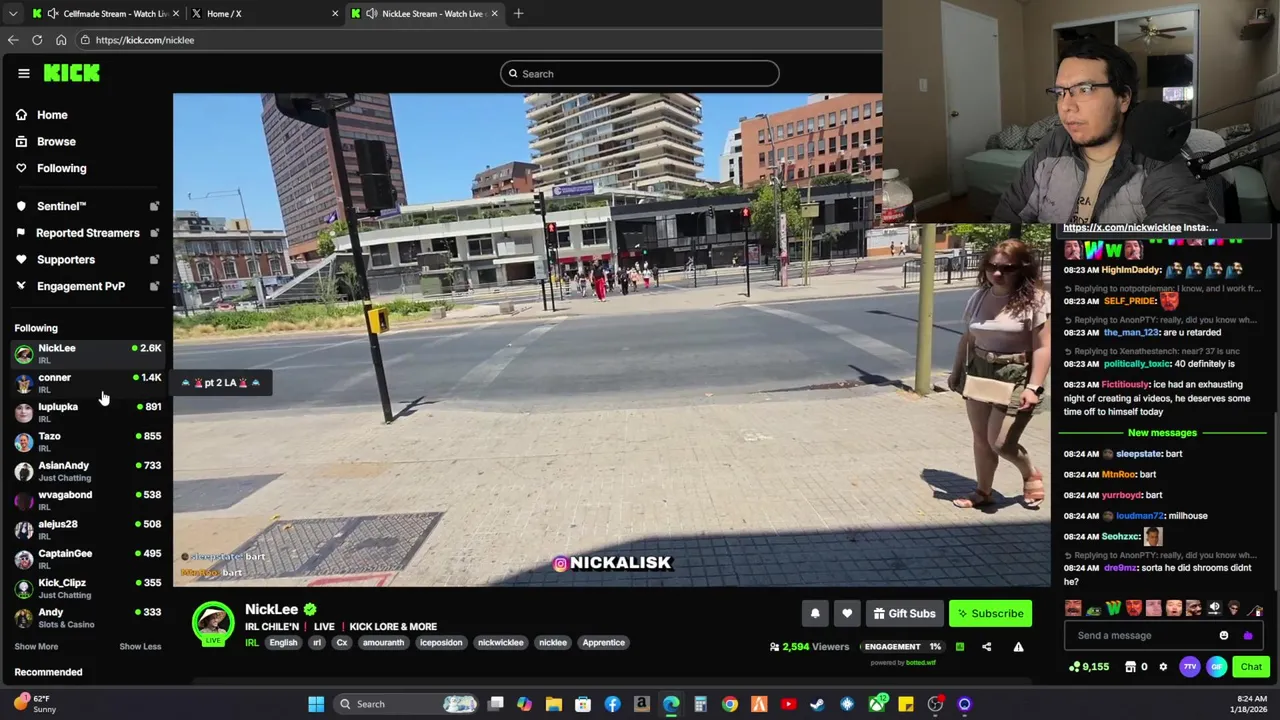1280x720 pixels.
Task: Click lock icon next to Sentinel™
Action: [154, 206]
